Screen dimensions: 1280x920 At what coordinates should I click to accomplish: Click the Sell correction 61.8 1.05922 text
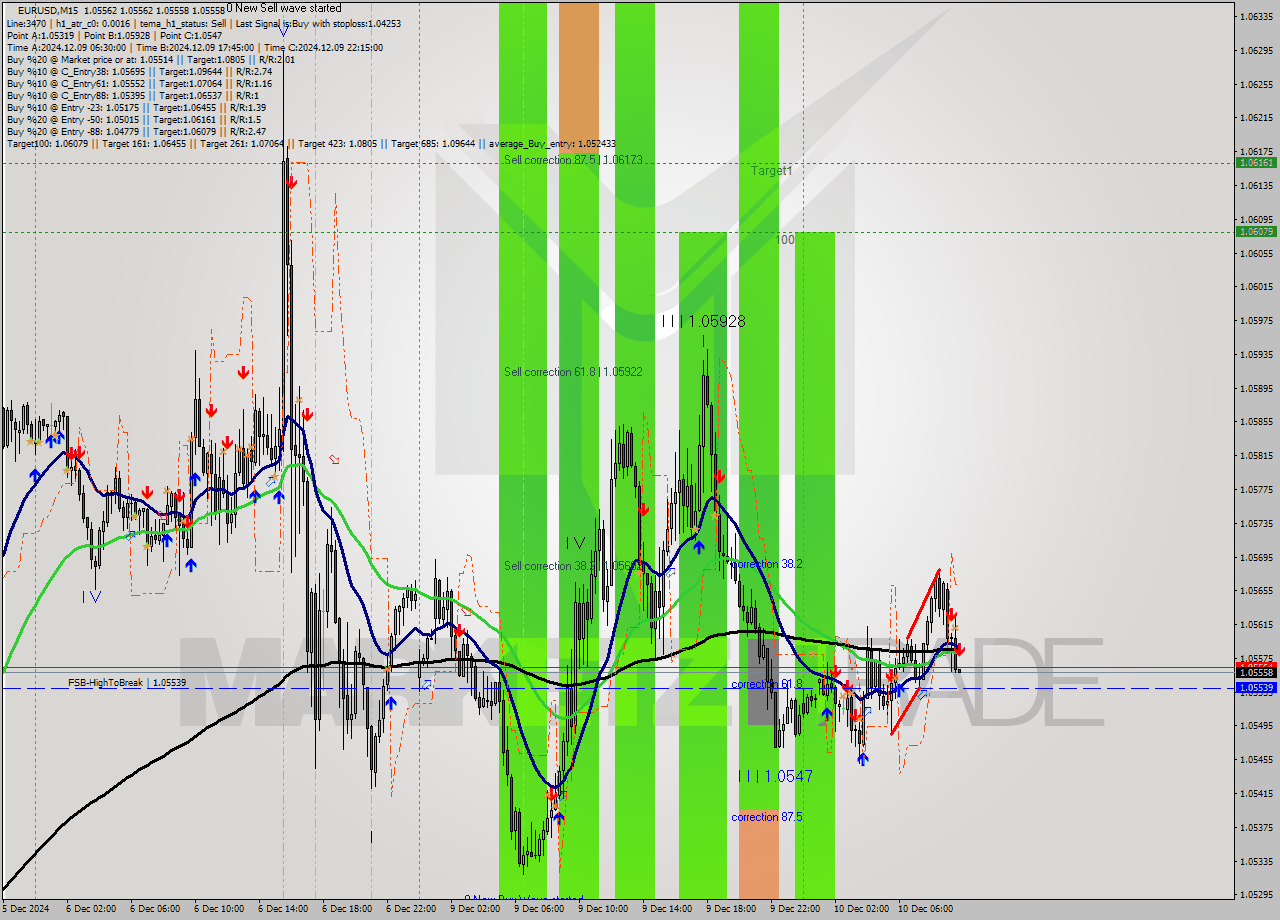pos(572,371)
